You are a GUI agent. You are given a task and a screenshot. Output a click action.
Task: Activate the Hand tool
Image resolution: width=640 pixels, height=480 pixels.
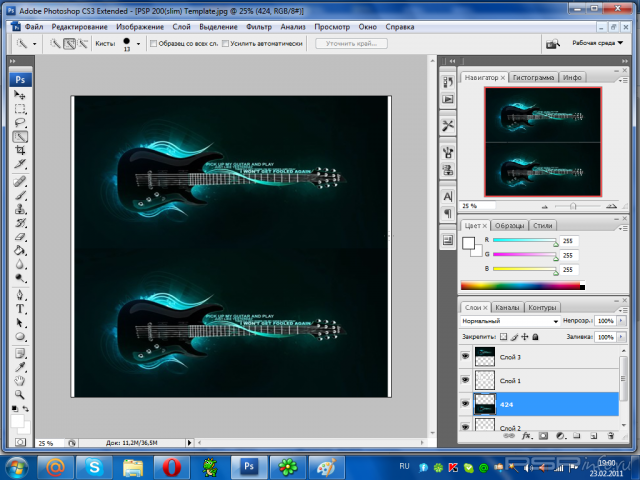coord(20,380)
